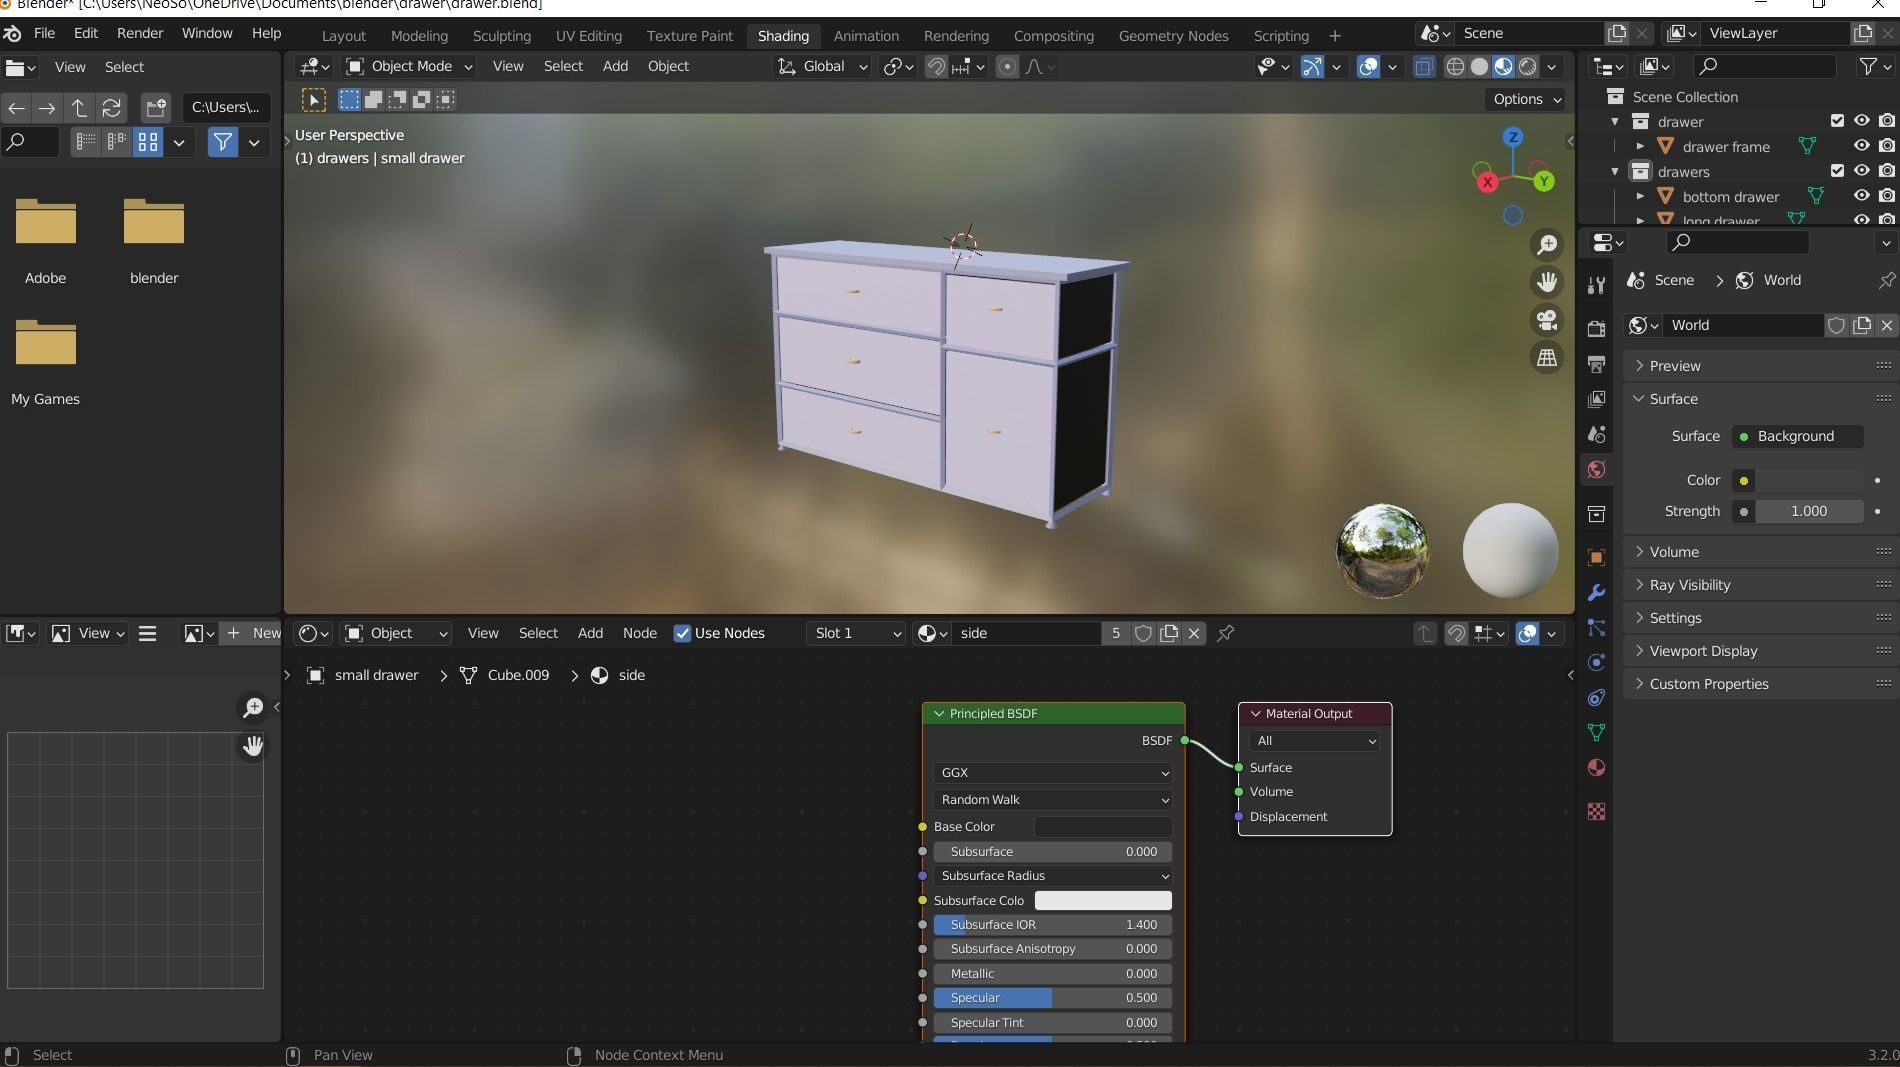Select the World Properties tab
Screen dimensions: 1900x1067
point(1596,470)
